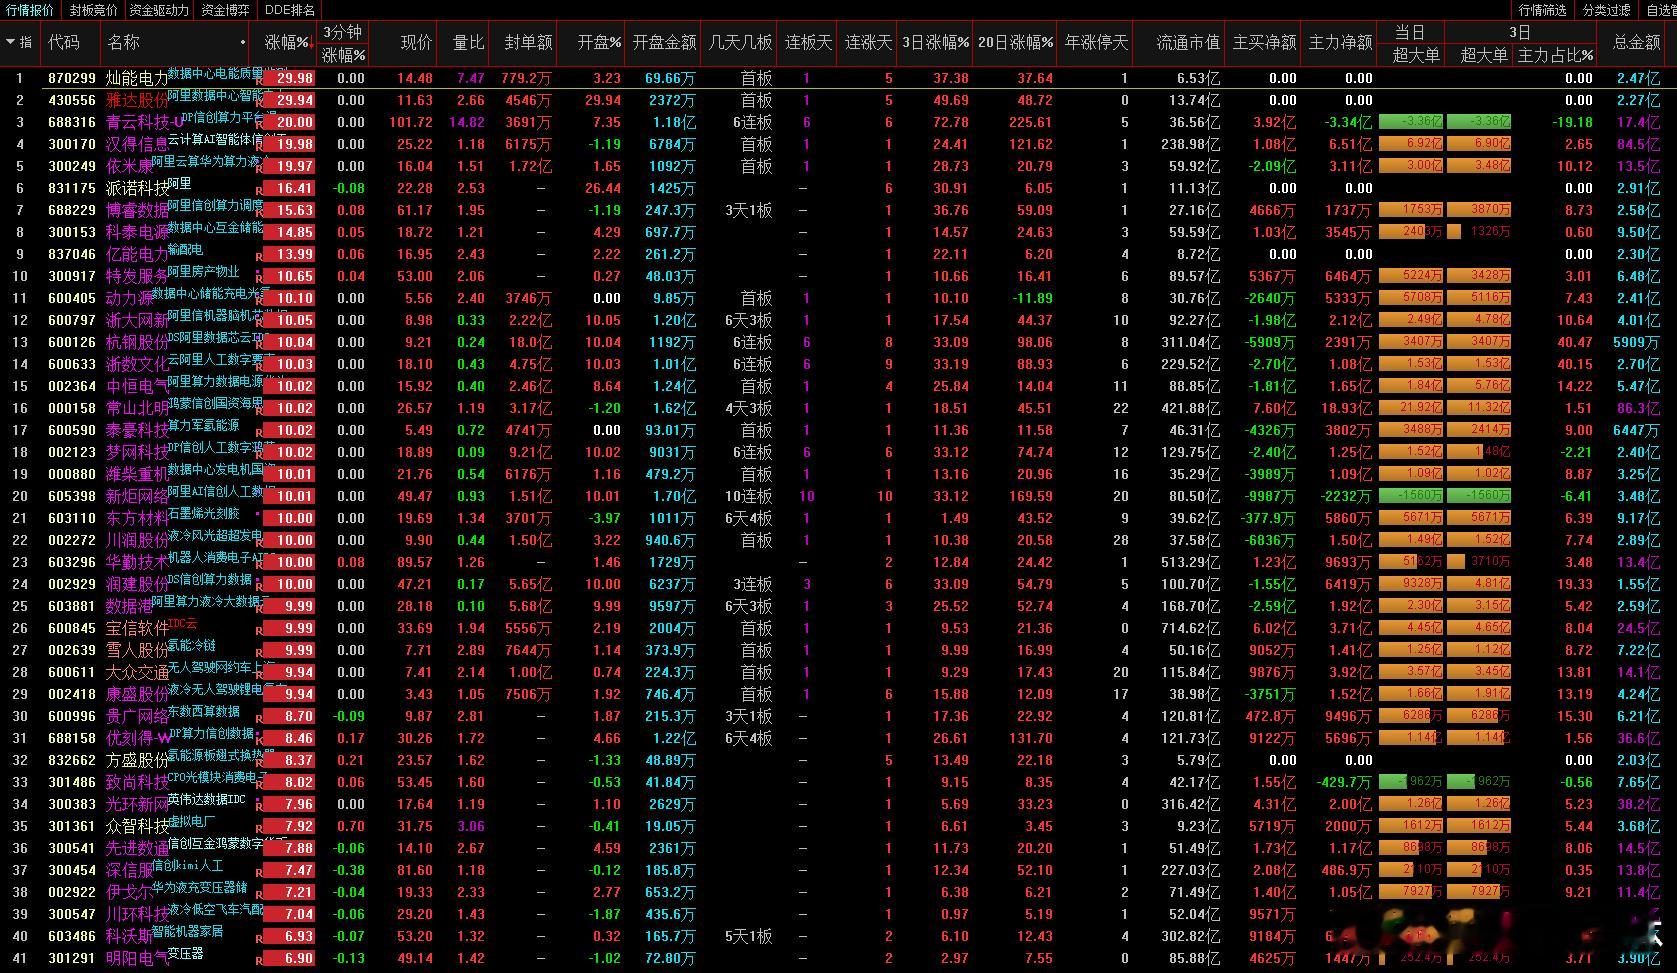Sort by 总金额 column
This screenshot has height=973, width=1677.
pos(1636,42)
